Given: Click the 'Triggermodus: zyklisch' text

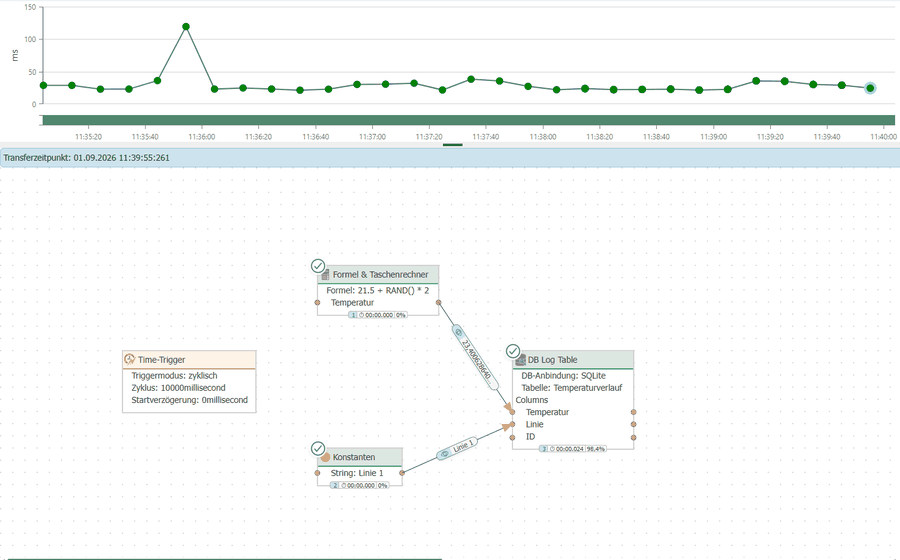Looking at the screenshot, I should coord(174,376).
